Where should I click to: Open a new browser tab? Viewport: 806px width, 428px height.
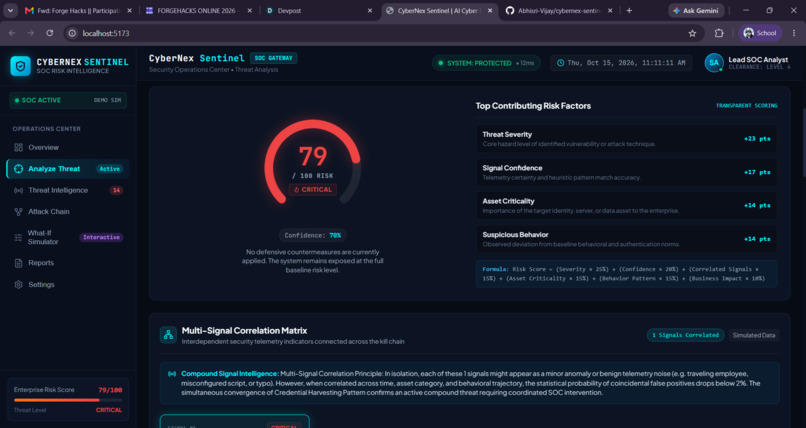pos(629,10)
